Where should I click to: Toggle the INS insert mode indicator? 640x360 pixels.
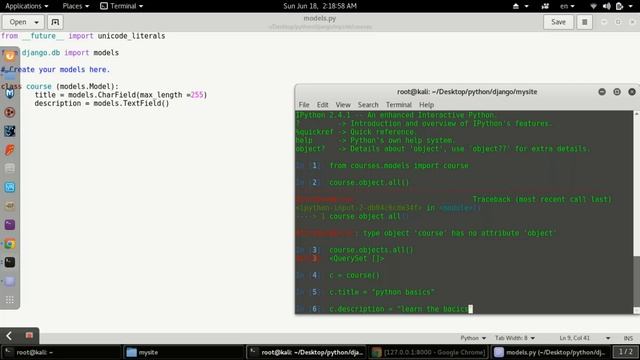click(628, 338)
